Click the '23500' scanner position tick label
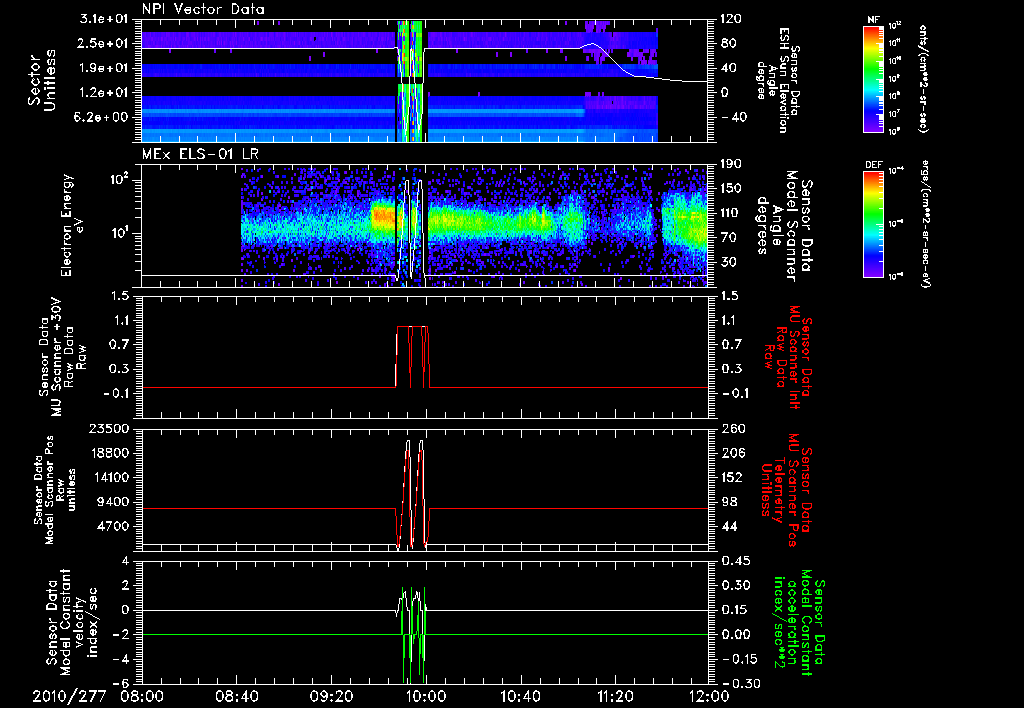 coord(110,429)
